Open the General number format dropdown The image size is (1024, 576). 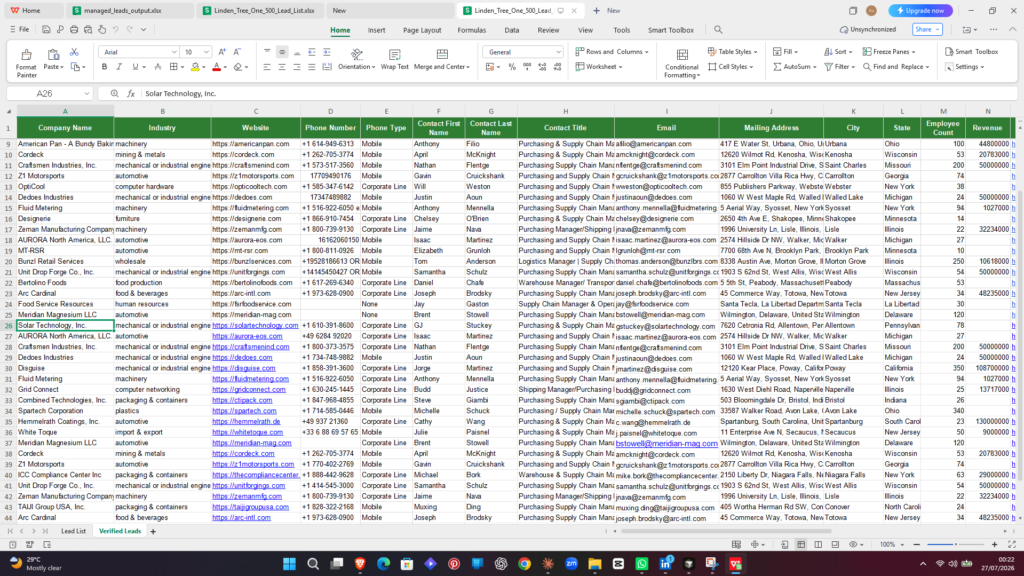click(x=558, y=52)
